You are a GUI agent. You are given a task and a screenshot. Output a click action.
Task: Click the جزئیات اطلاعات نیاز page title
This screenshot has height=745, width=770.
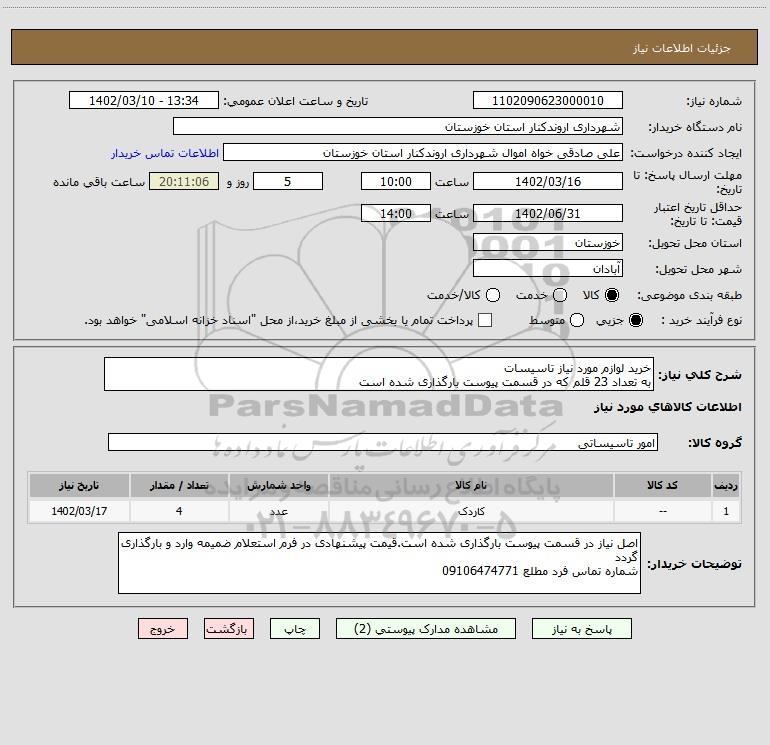(x=681, y=48)
